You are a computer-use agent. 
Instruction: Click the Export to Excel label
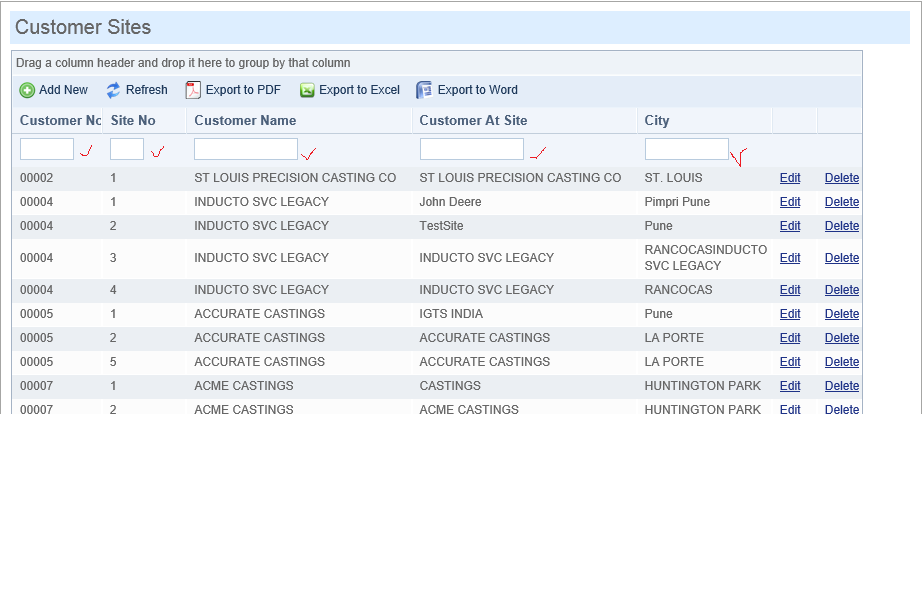coord(359,90)
